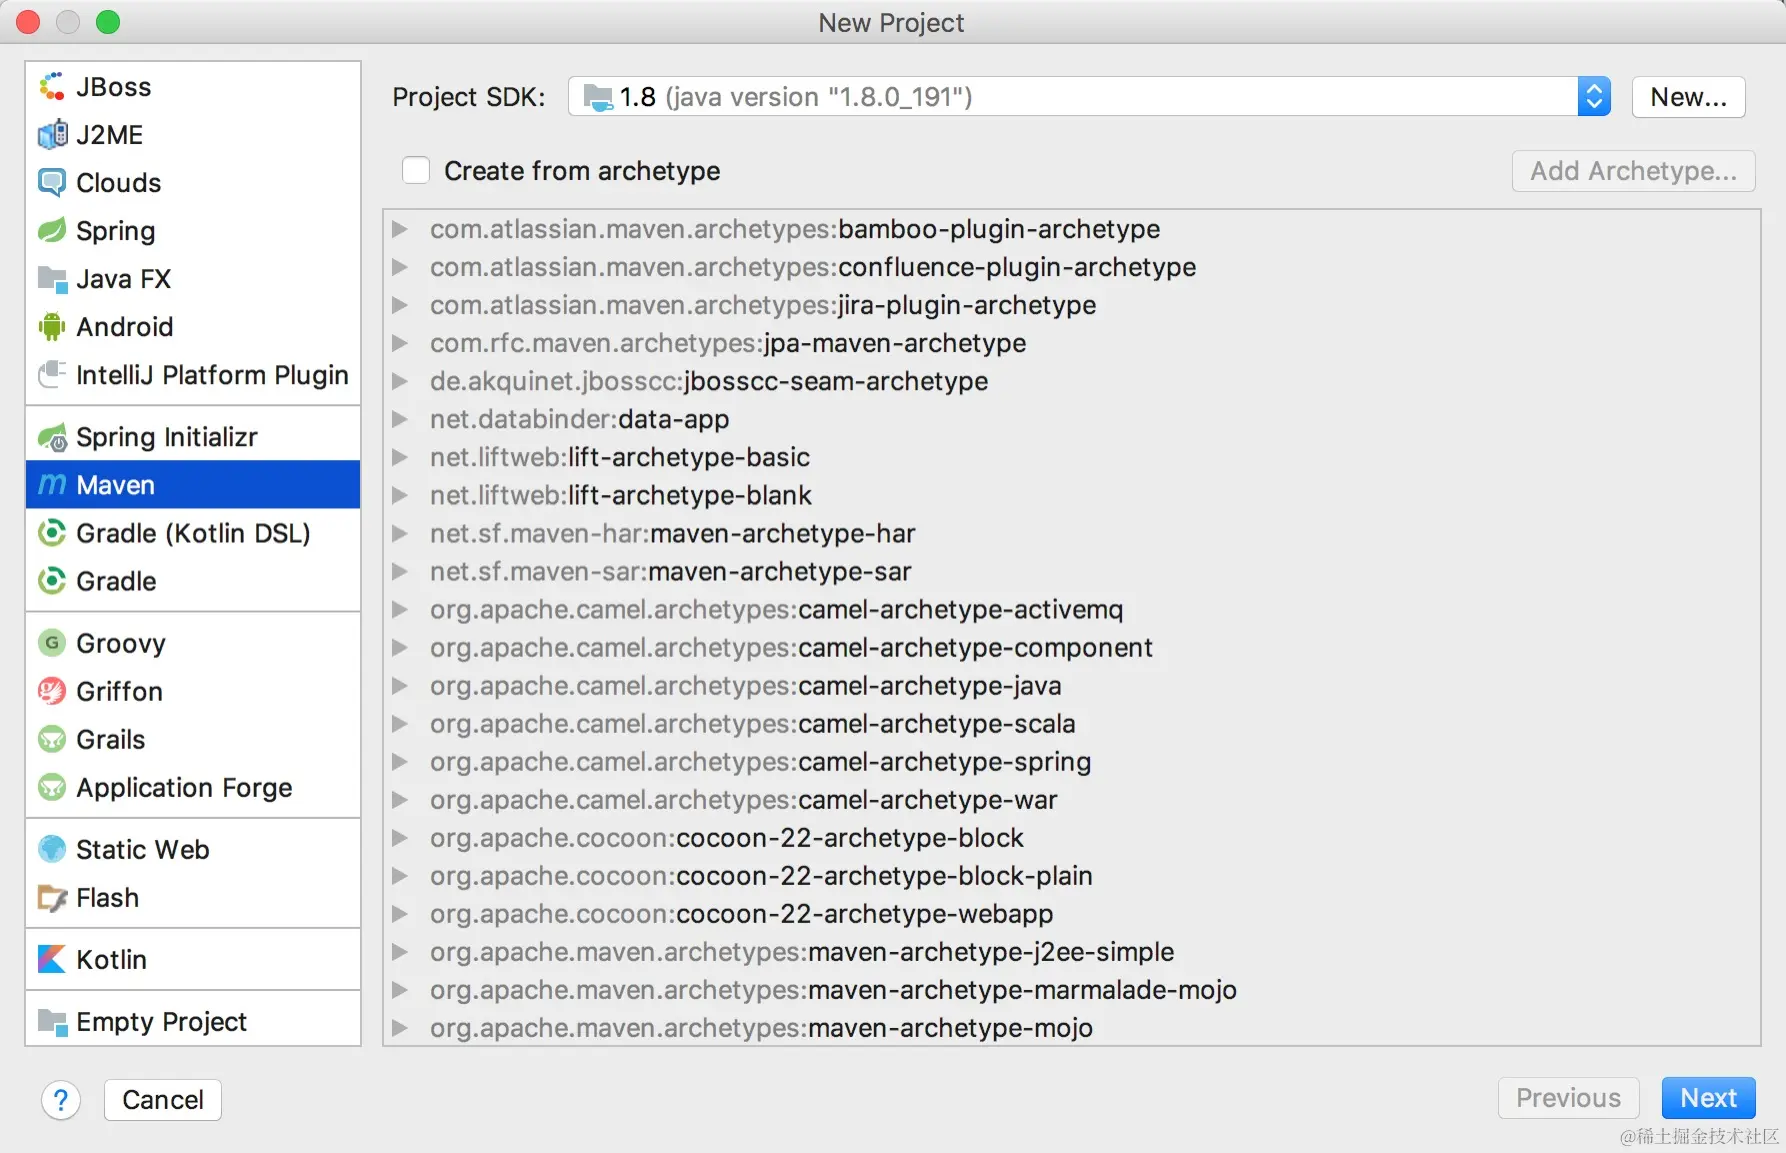This screenshot has height=1153, width=1786.
Task: Select maven-archetype-j2ee-simple row text
Action: point(802,951)
